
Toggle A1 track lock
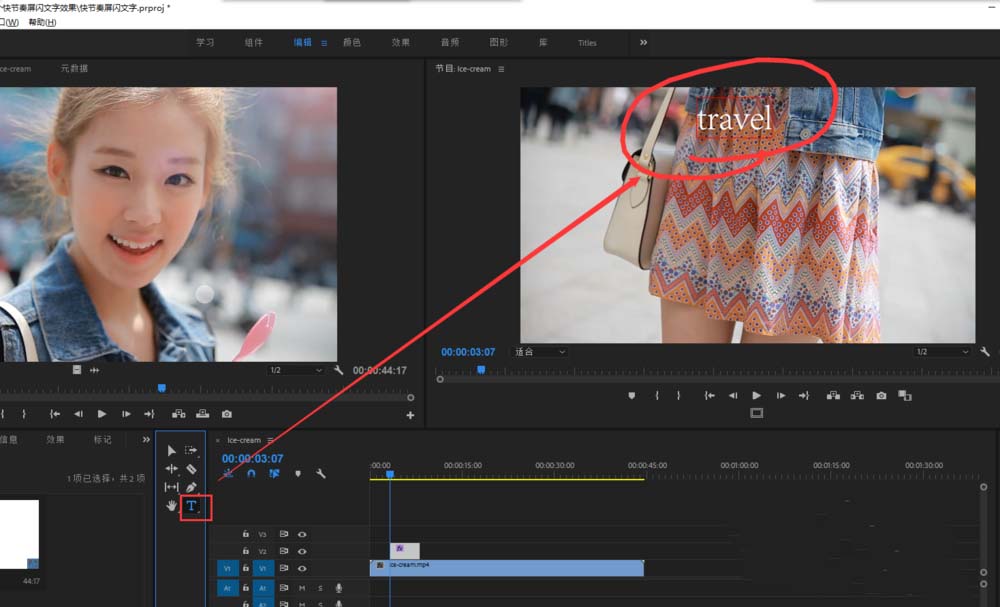click(x=246, y=587)
